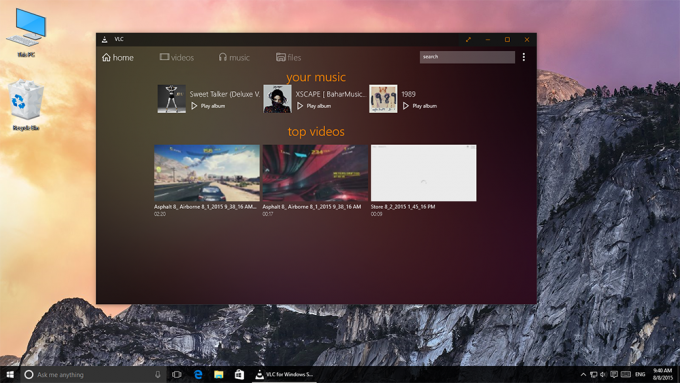Image resolution: width=680 pixels, height=383 pixels.
Task: Open the home tab in VLC
Action: pos(118,57)
